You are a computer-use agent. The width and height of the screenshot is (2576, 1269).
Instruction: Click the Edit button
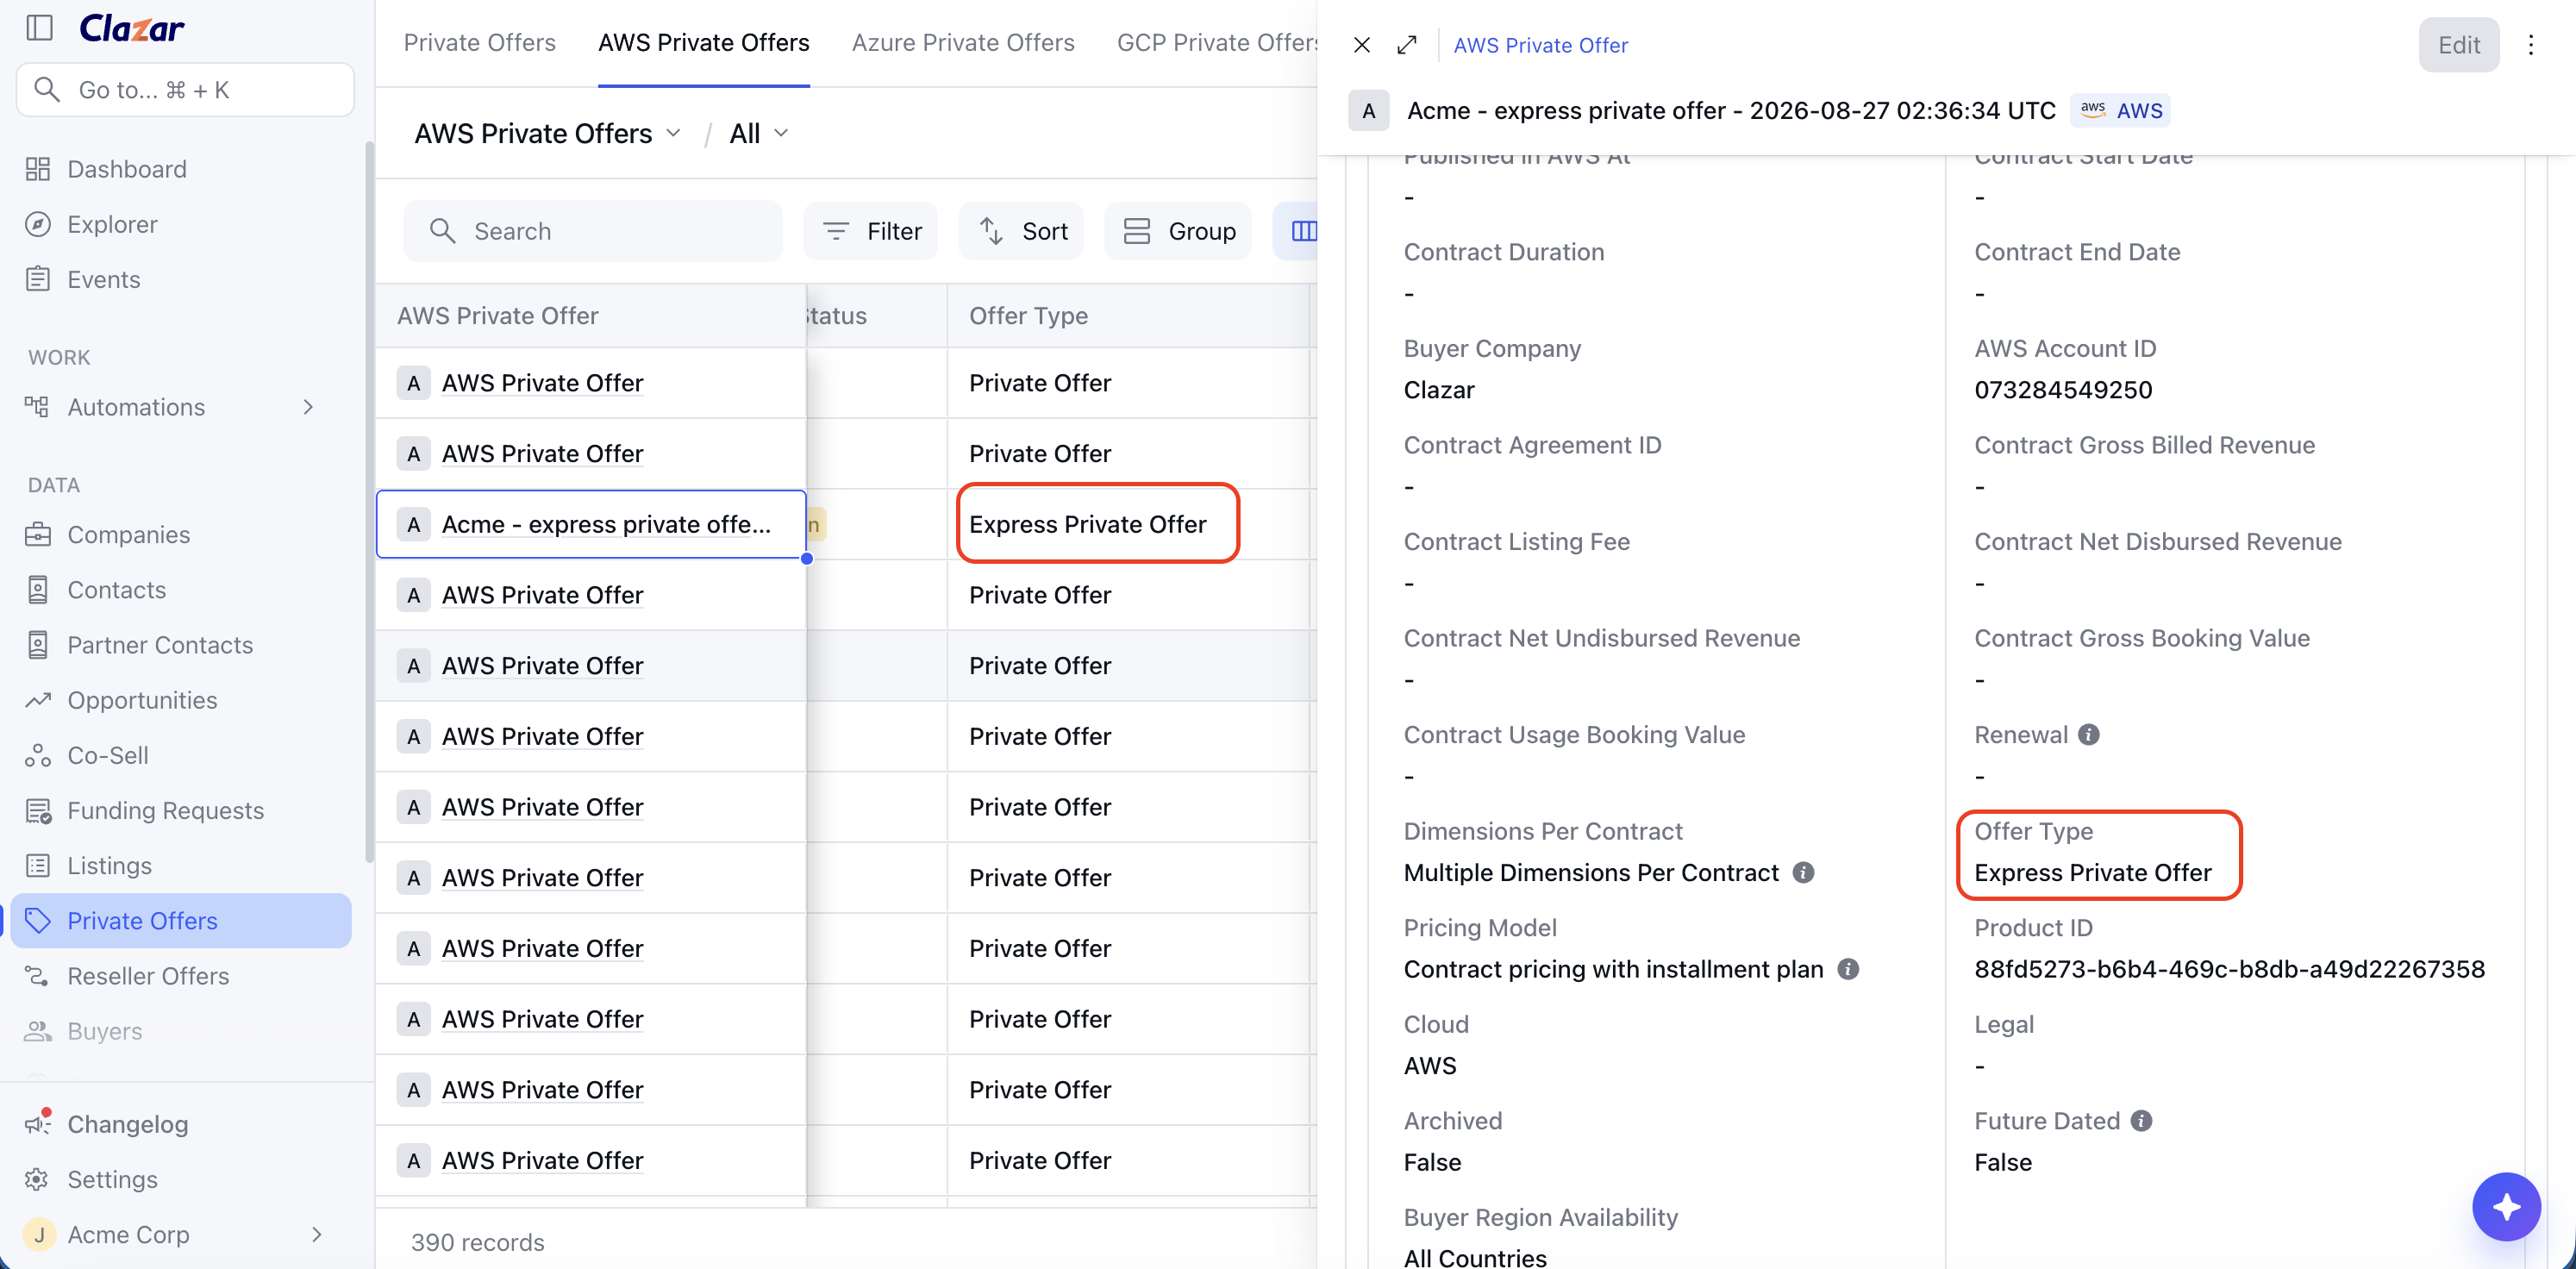click(2458, 45)
